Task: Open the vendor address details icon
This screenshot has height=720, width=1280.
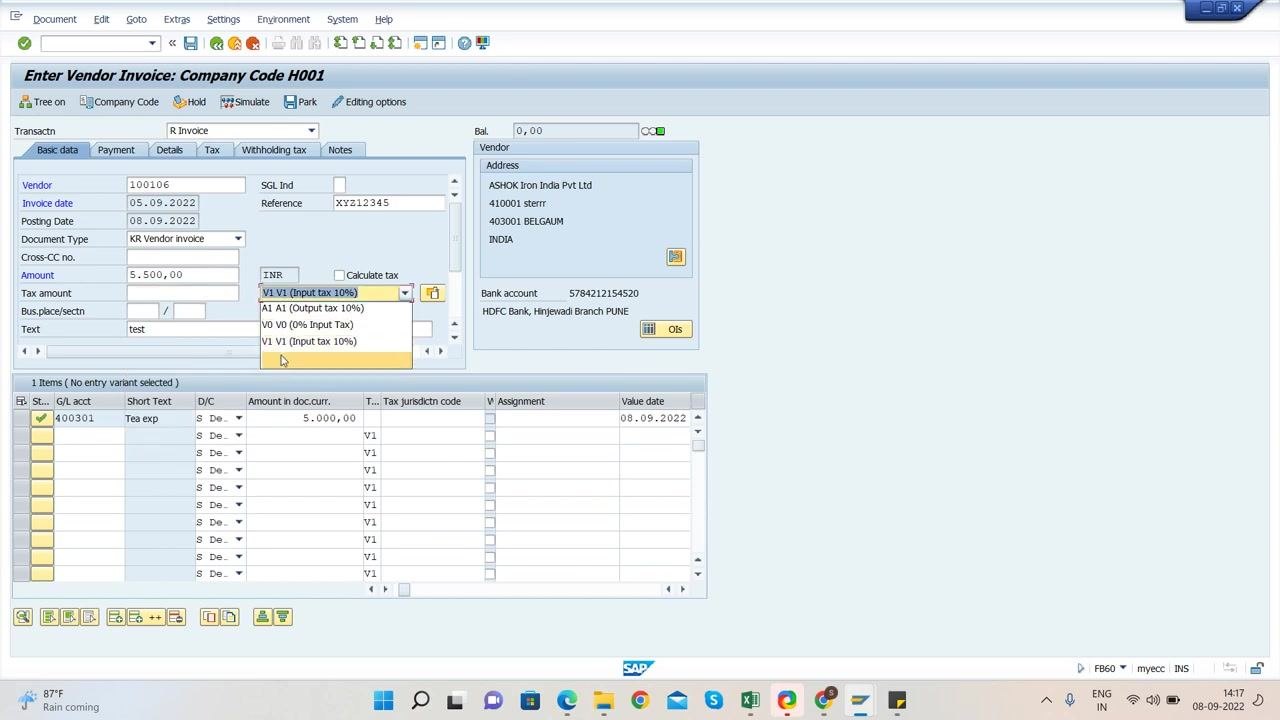Action: [676, 257]
